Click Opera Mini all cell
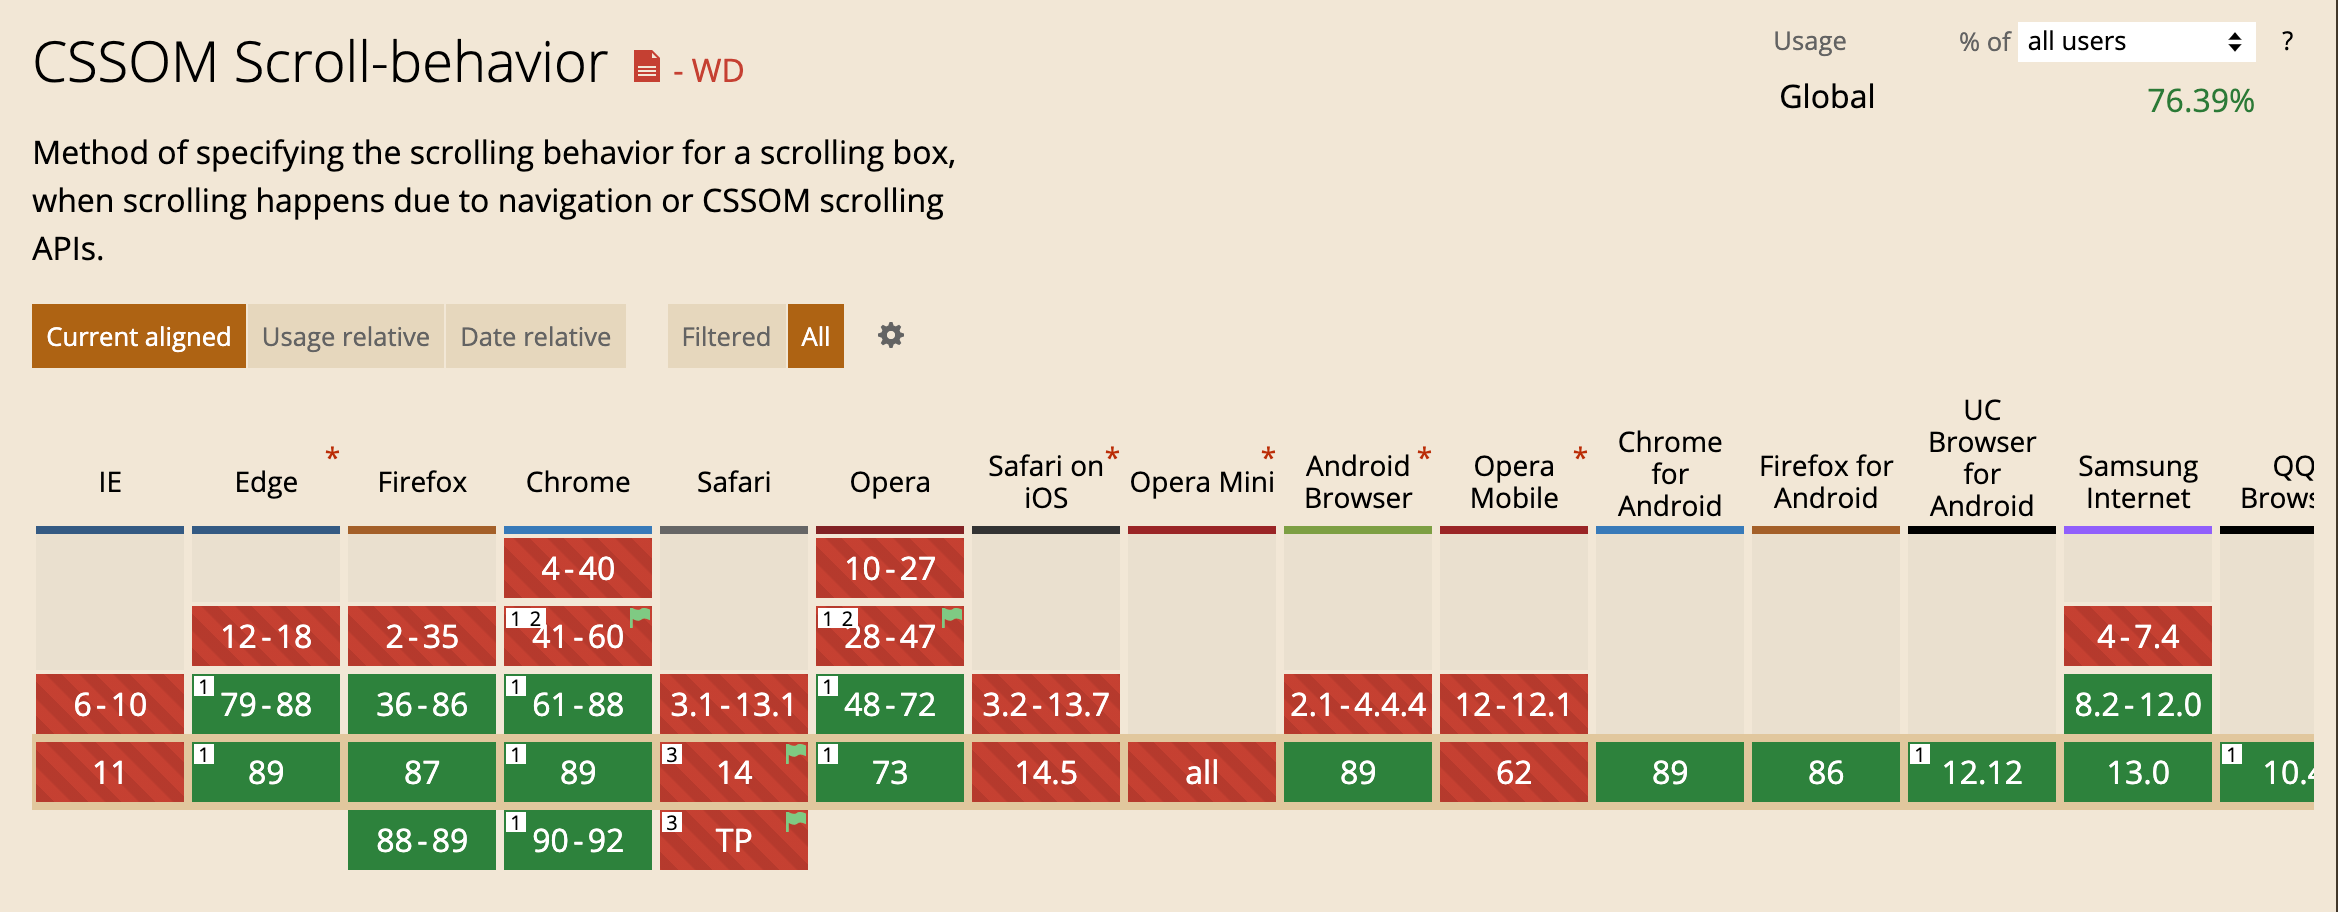Viewport: 2338px width, 912px height. click(x=1202, y=772)
